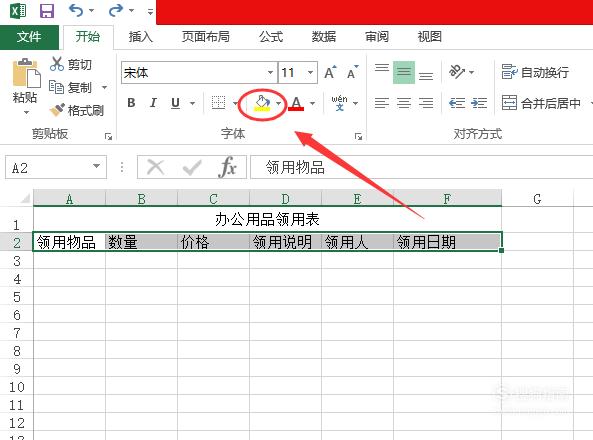Save the workbook with the floppy disk icon
This screenshot has width=593, height=440.
tap(47, 11)
